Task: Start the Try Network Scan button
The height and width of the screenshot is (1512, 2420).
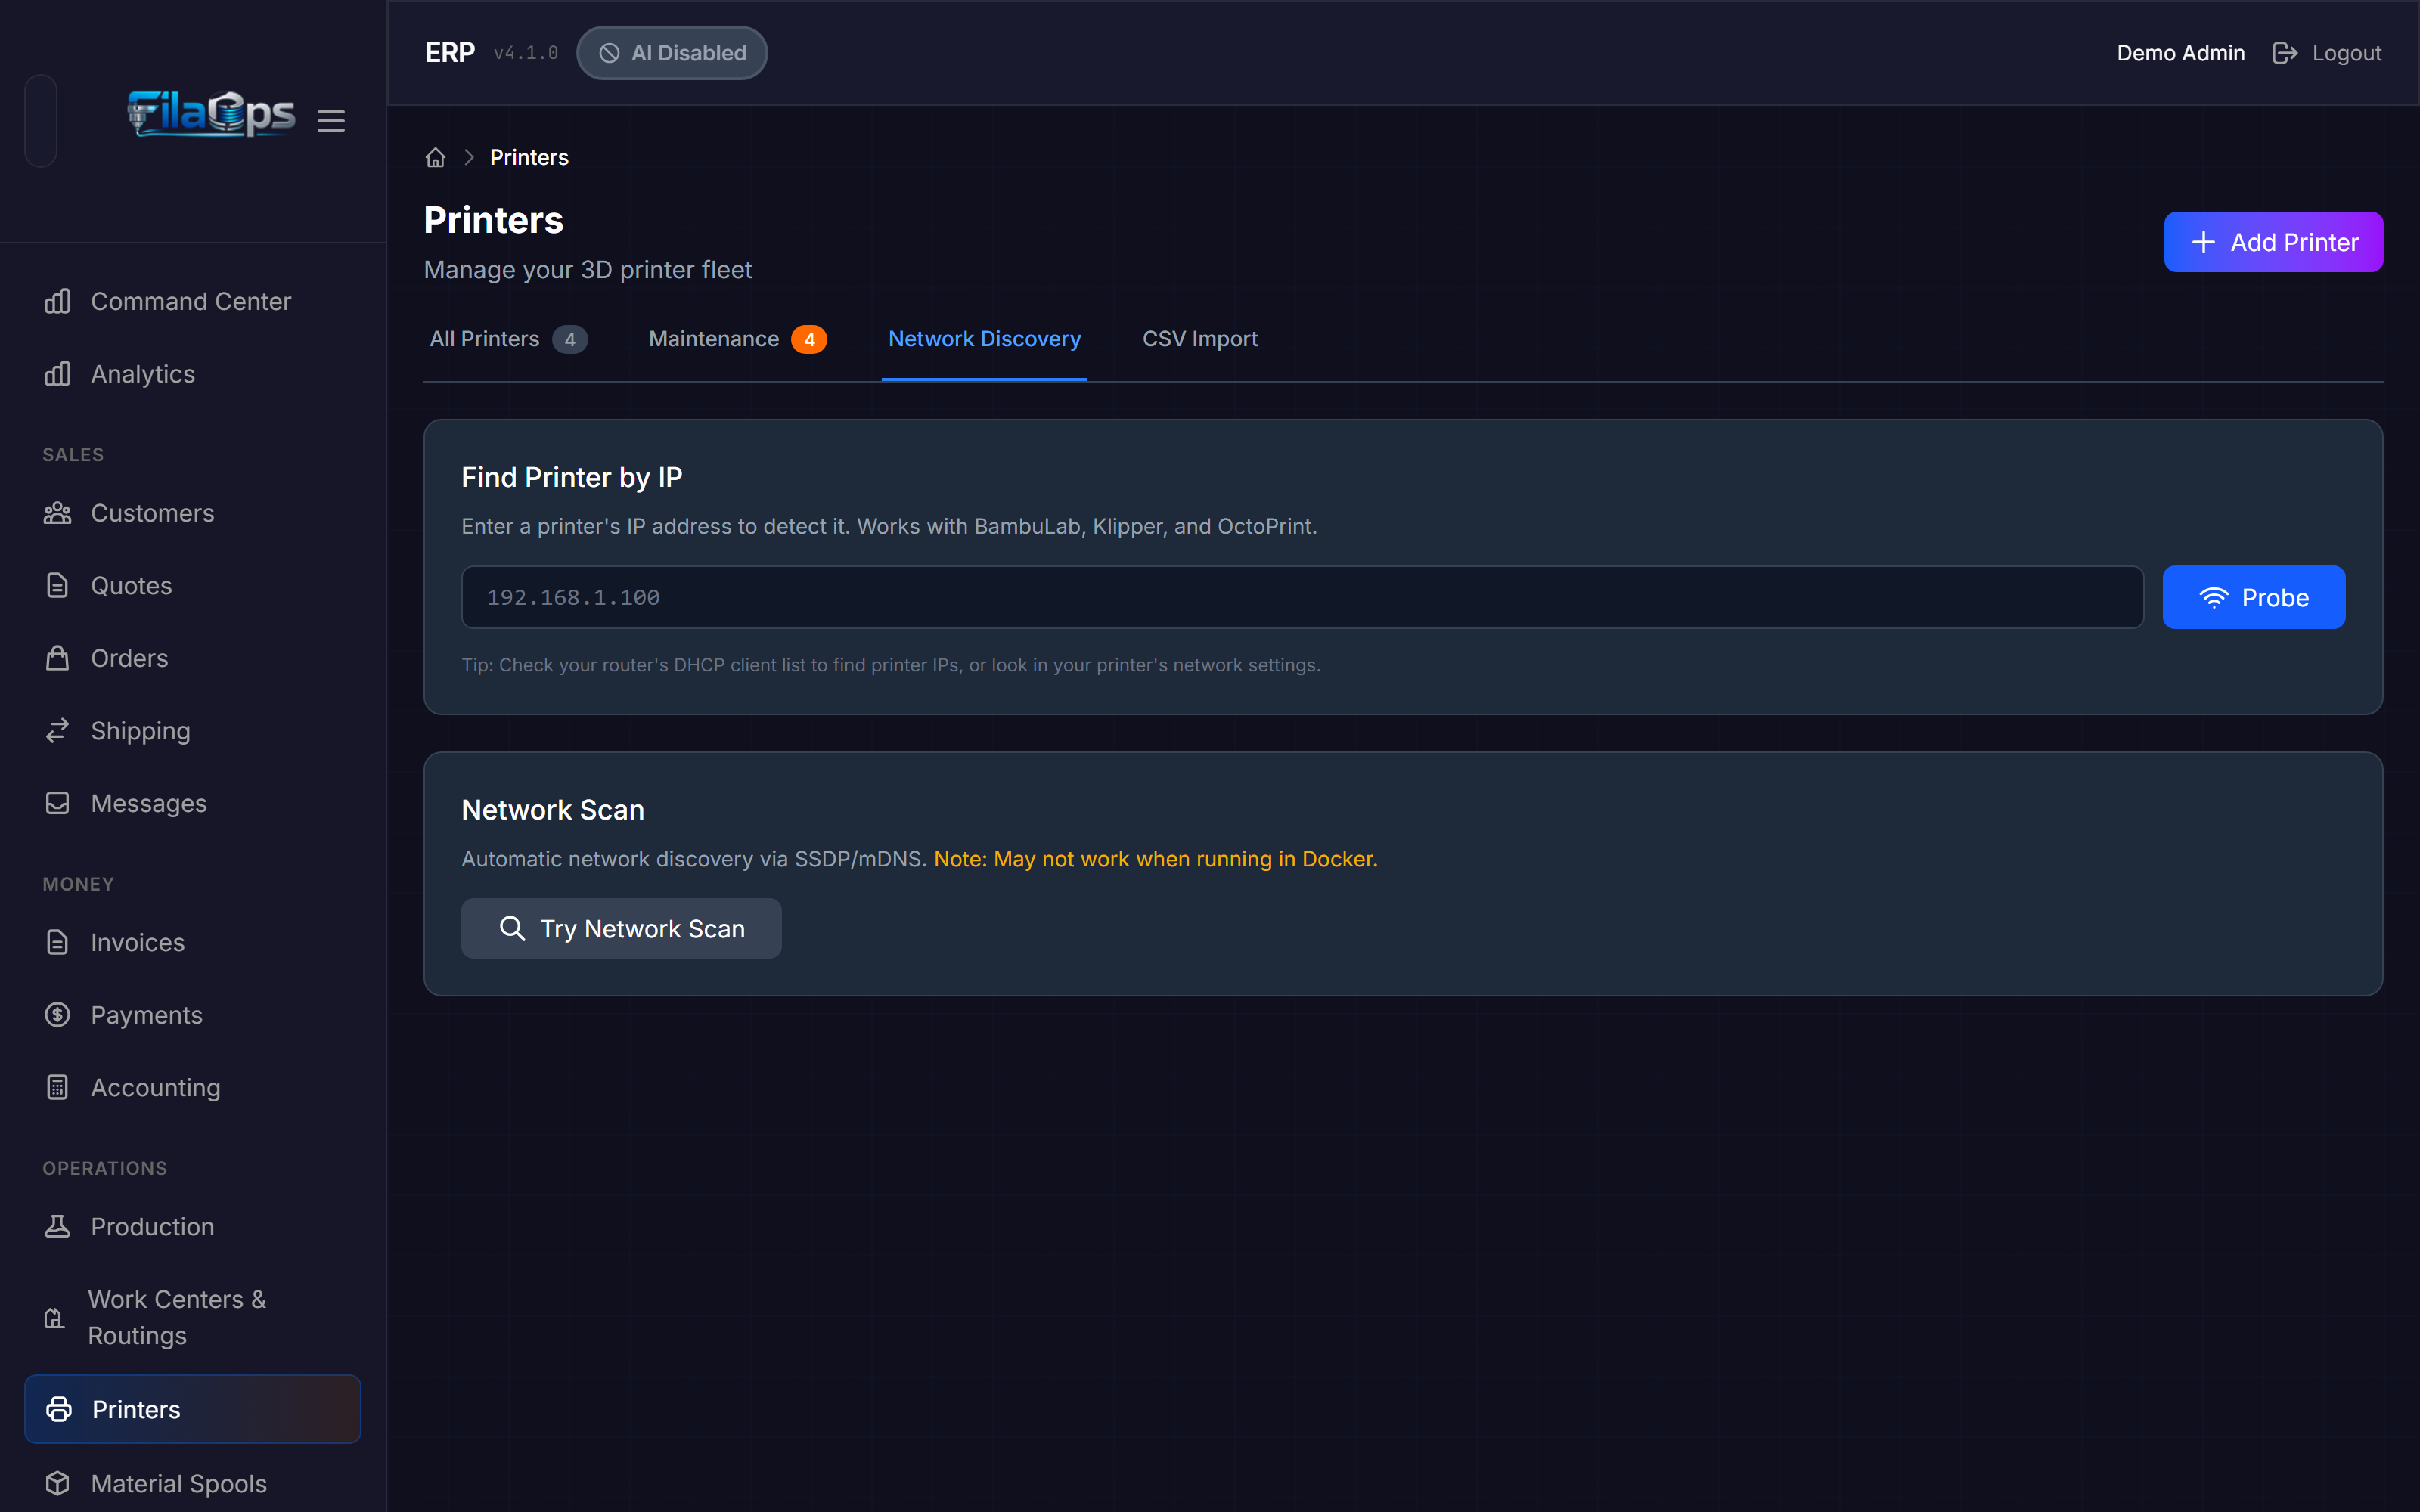Action: click(621, 928)
